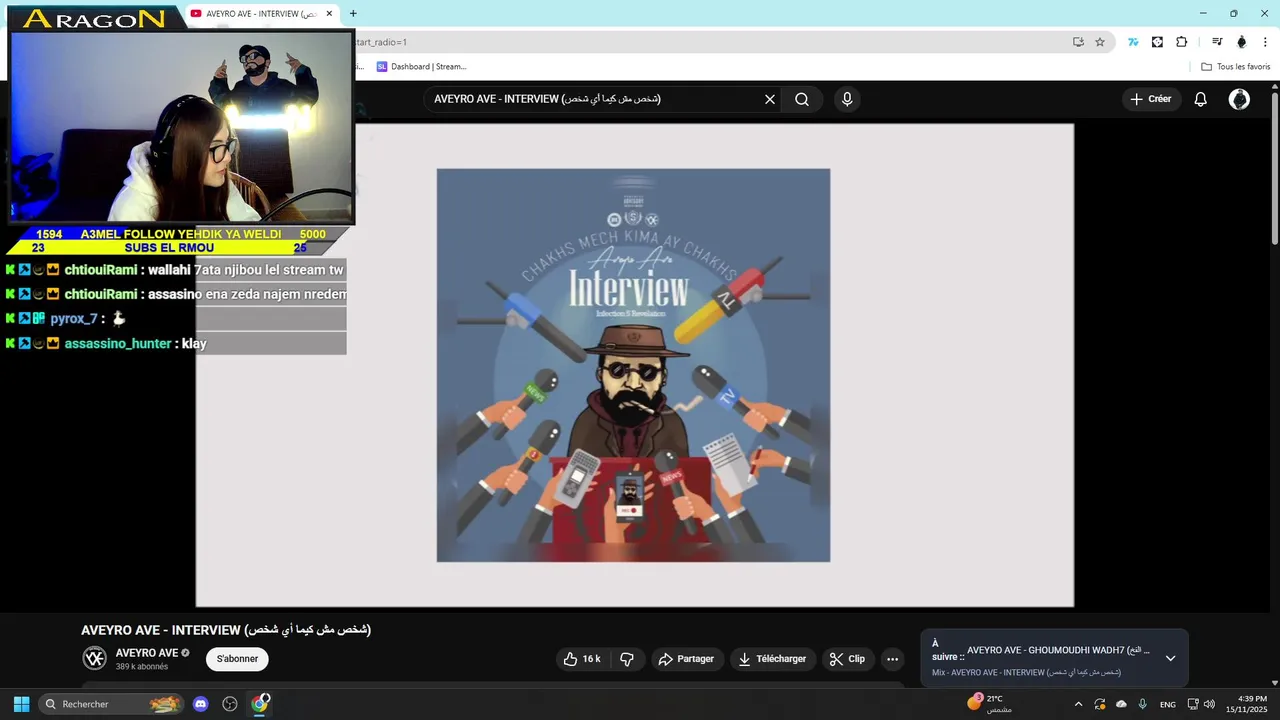
Task: Switch the ENG input language indicator
Action: [x=1168, y=704]
